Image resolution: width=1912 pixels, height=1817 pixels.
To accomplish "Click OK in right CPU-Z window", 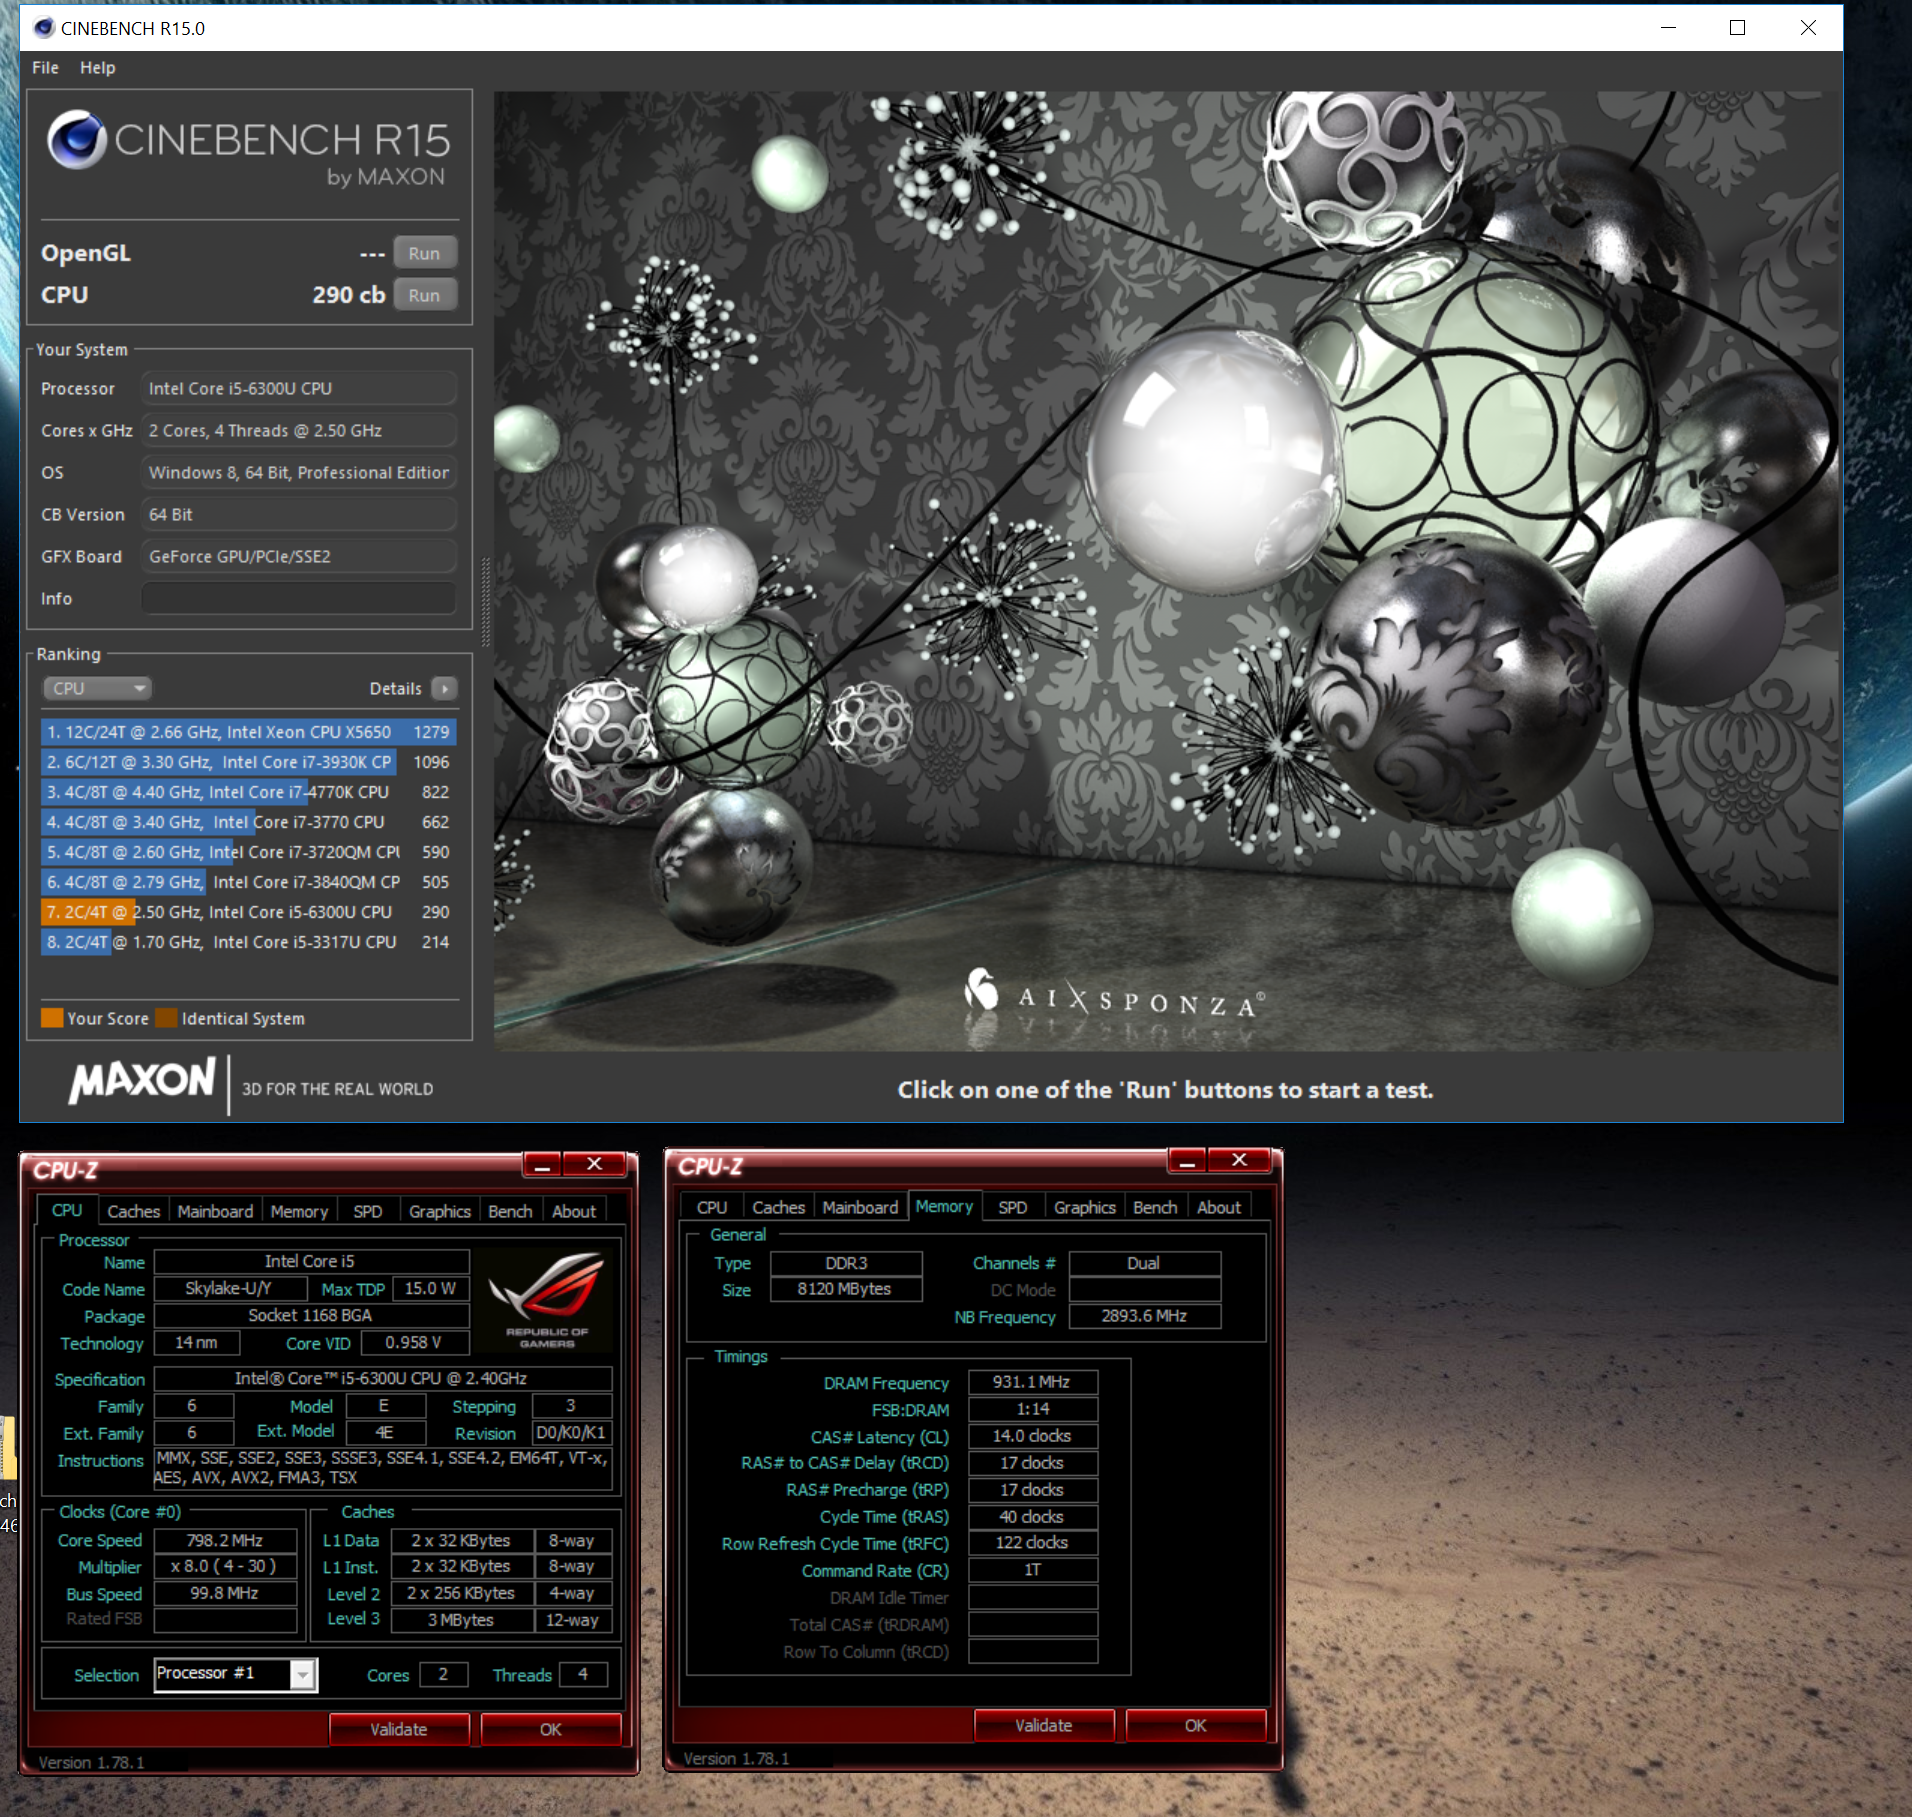I will point(1196,1725).
